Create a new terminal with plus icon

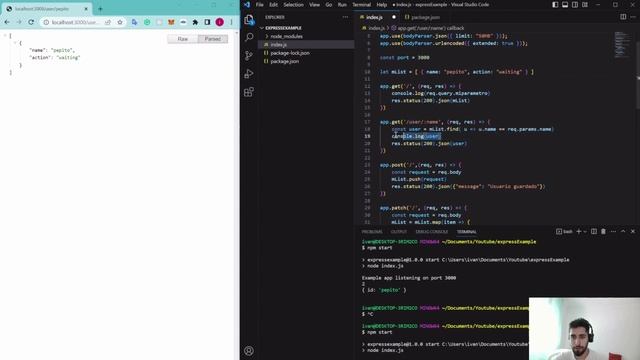578,231
